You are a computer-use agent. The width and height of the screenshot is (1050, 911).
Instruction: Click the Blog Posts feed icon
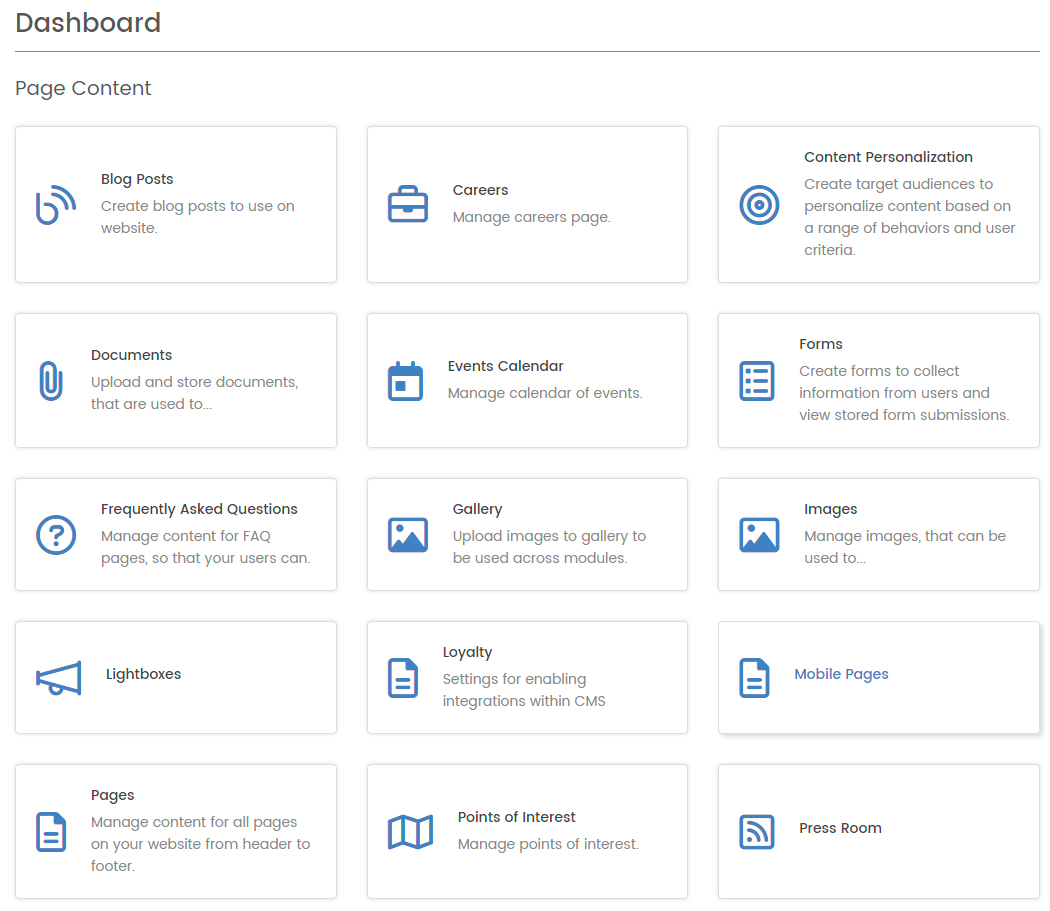(x=56, y=204)
